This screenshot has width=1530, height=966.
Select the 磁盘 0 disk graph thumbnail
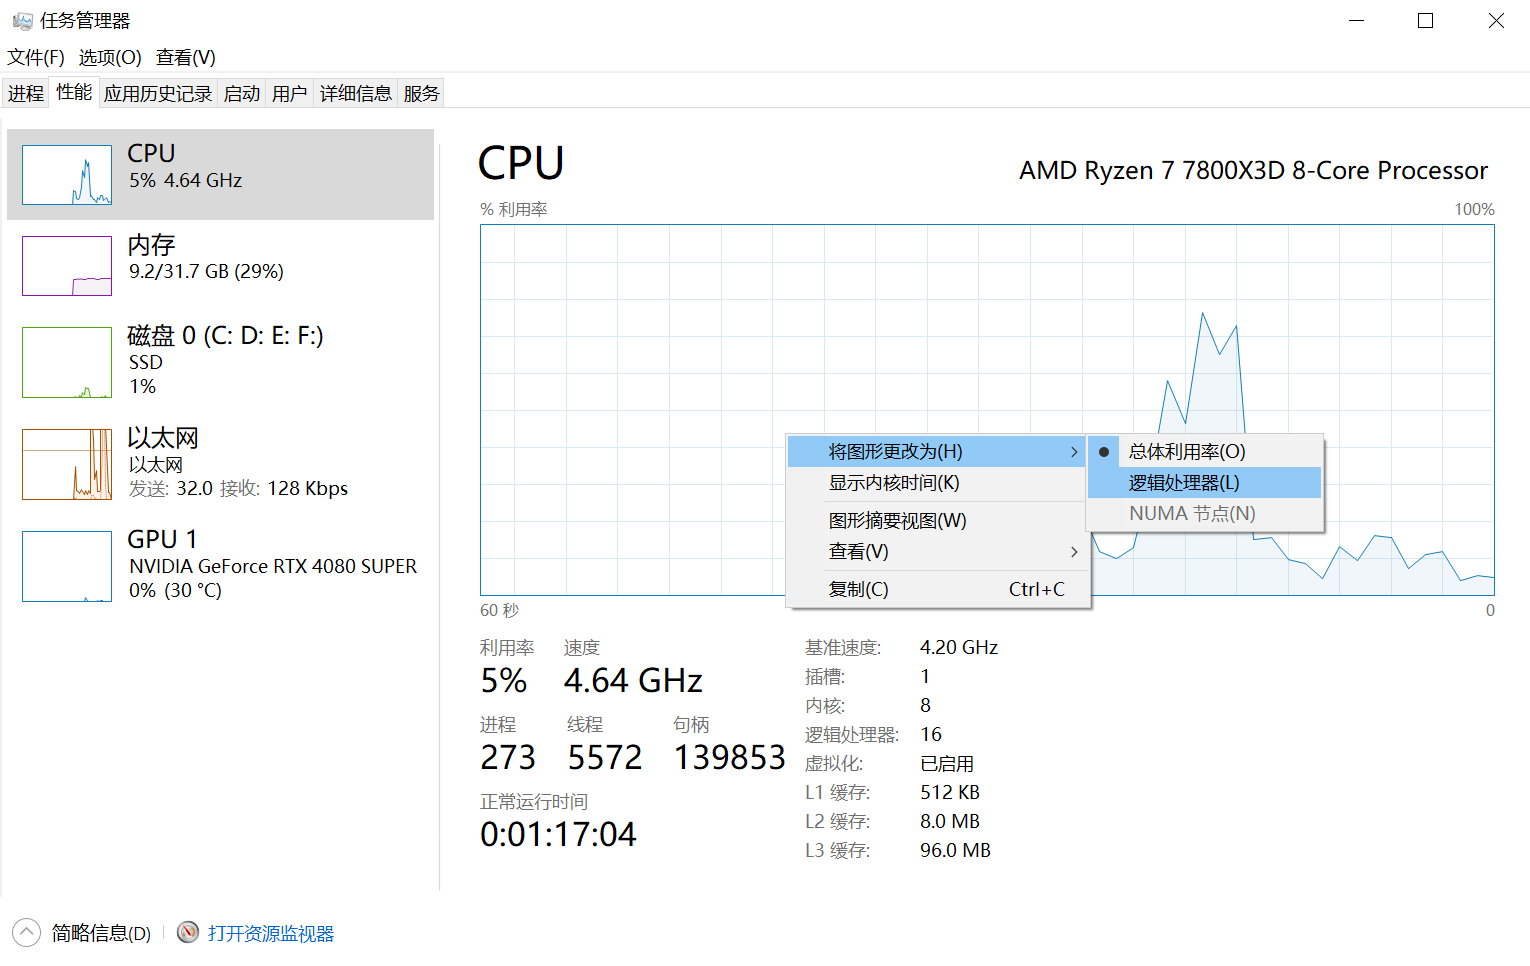tap(67, 362)
